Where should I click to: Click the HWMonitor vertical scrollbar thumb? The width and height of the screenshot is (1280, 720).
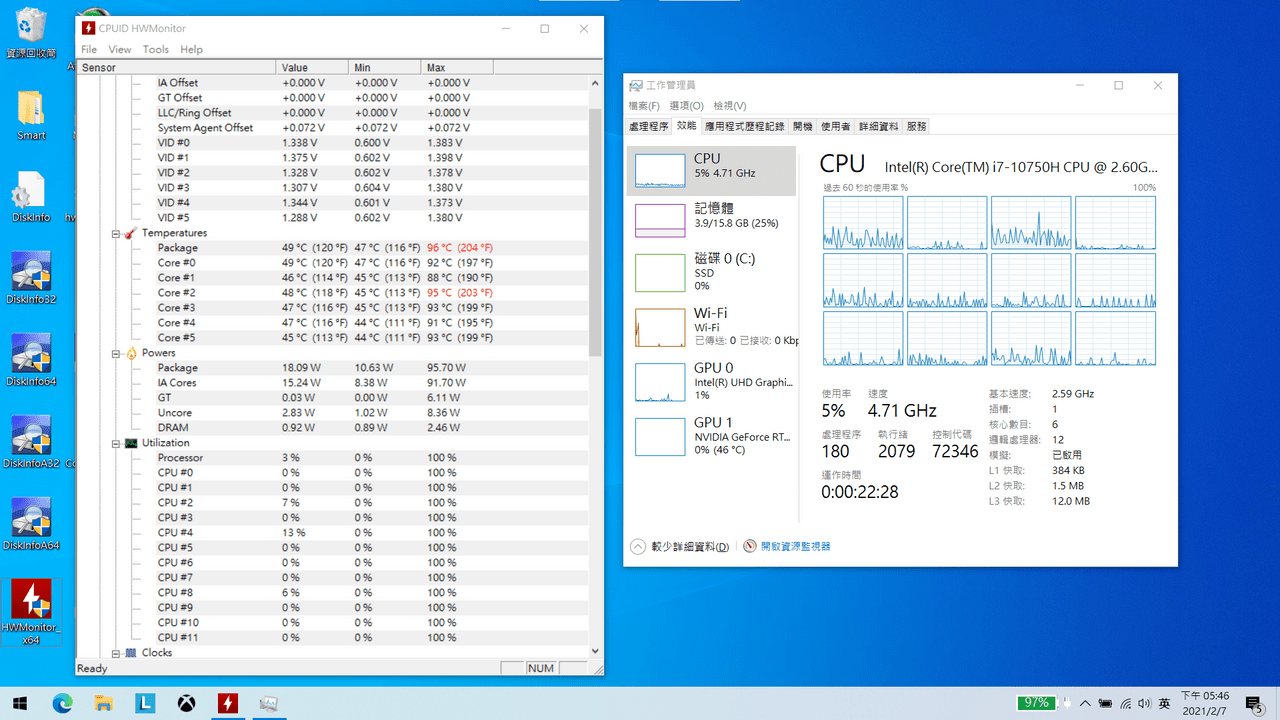[596, 232]
